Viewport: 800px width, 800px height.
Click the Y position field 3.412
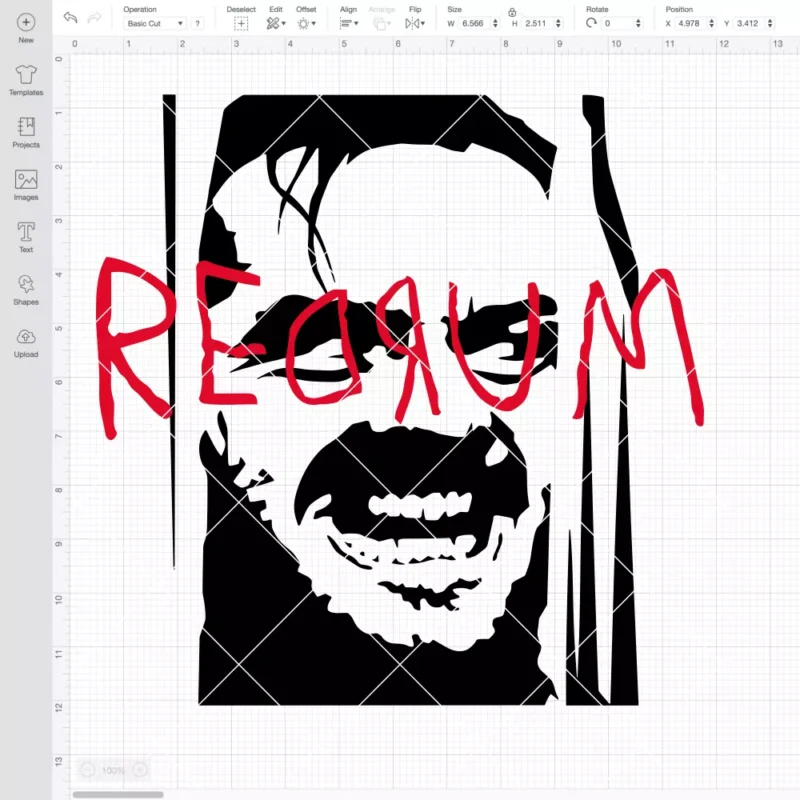pos(749,23)
